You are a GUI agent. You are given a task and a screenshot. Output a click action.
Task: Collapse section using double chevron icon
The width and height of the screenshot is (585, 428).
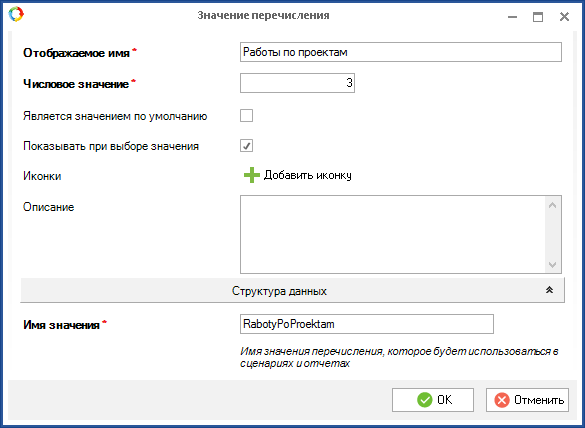click(549, 290)
